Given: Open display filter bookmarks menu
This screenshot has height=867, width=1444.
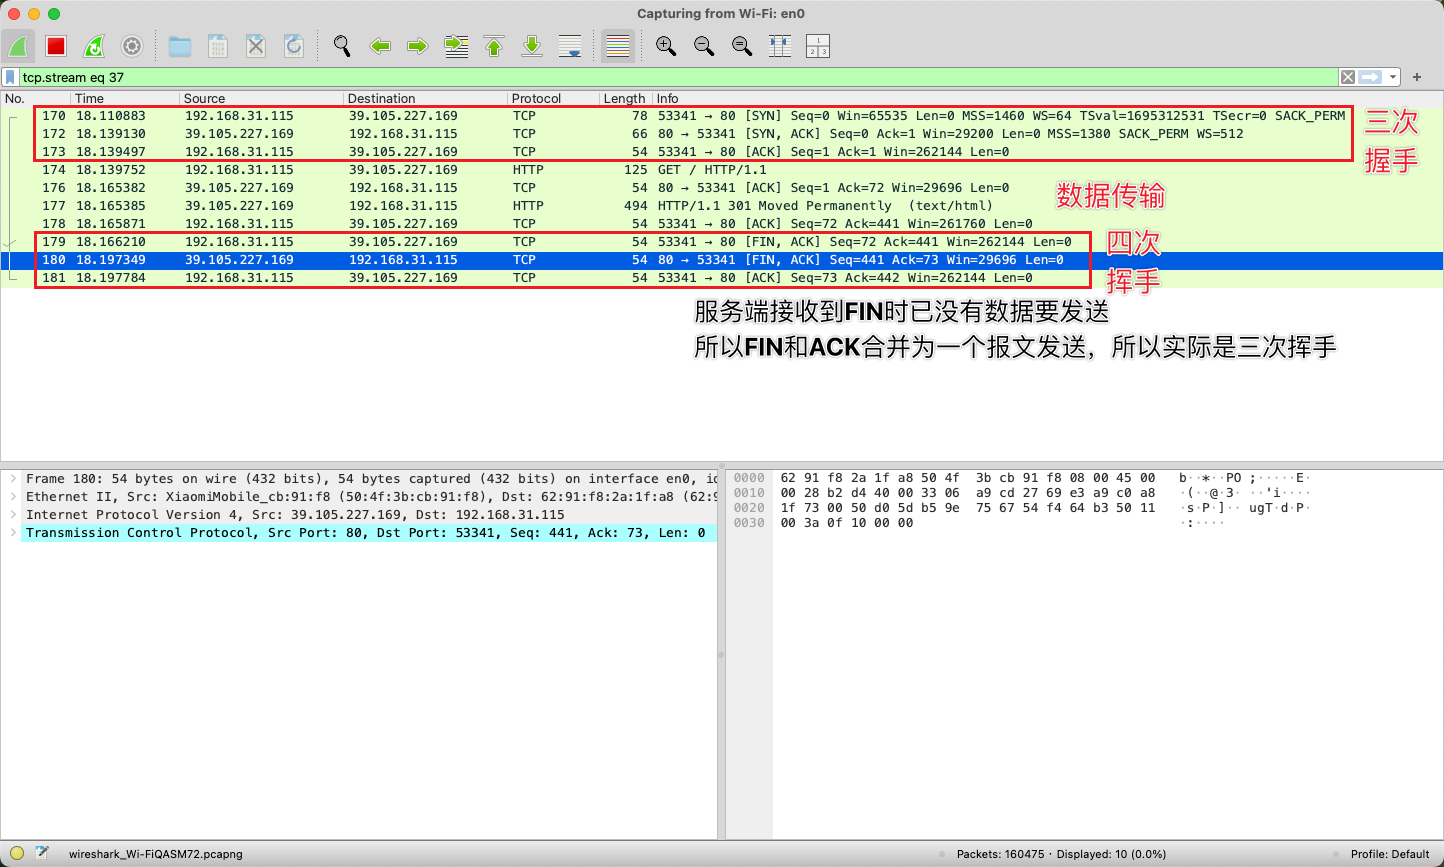Looking at the screenshot, I should pyautogui.click(x=10, y=77).
